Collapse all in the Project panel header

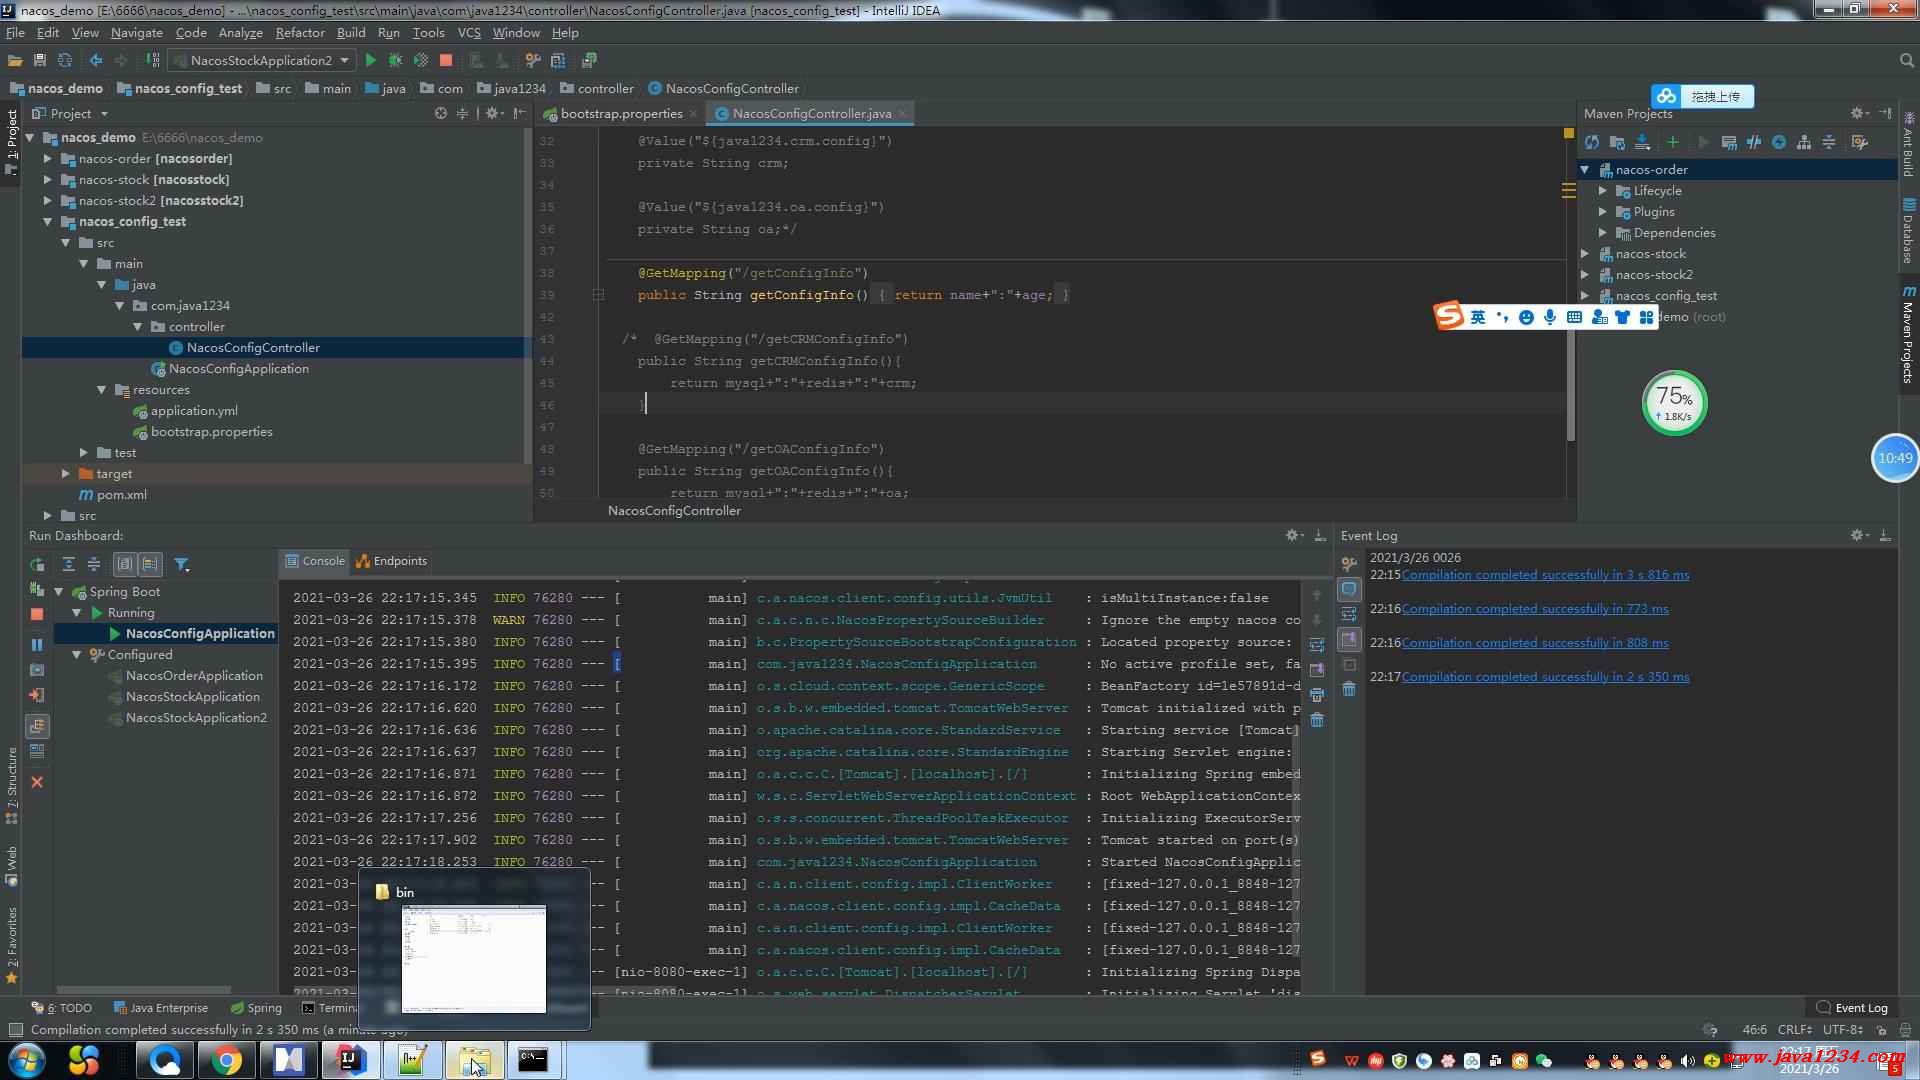(462, 113)
